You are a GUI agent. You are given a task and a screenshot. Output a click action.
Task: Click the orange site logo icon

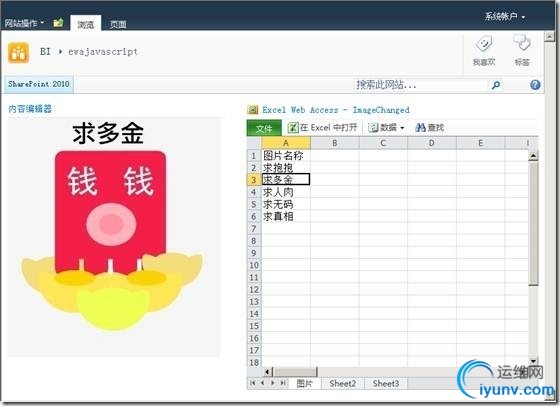[18, 53]
